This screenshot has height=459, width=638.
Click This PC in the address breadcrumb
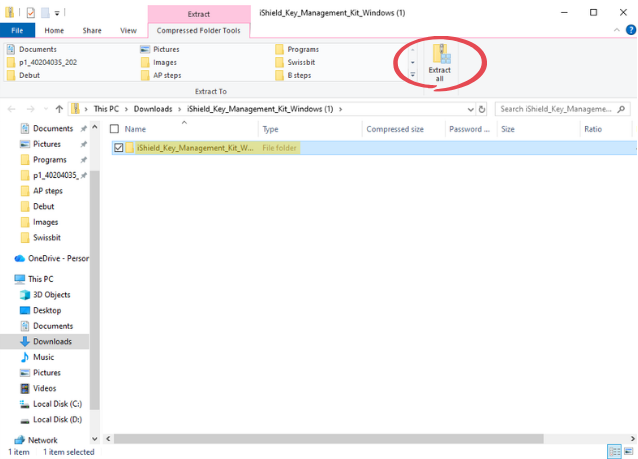point(106,109)
